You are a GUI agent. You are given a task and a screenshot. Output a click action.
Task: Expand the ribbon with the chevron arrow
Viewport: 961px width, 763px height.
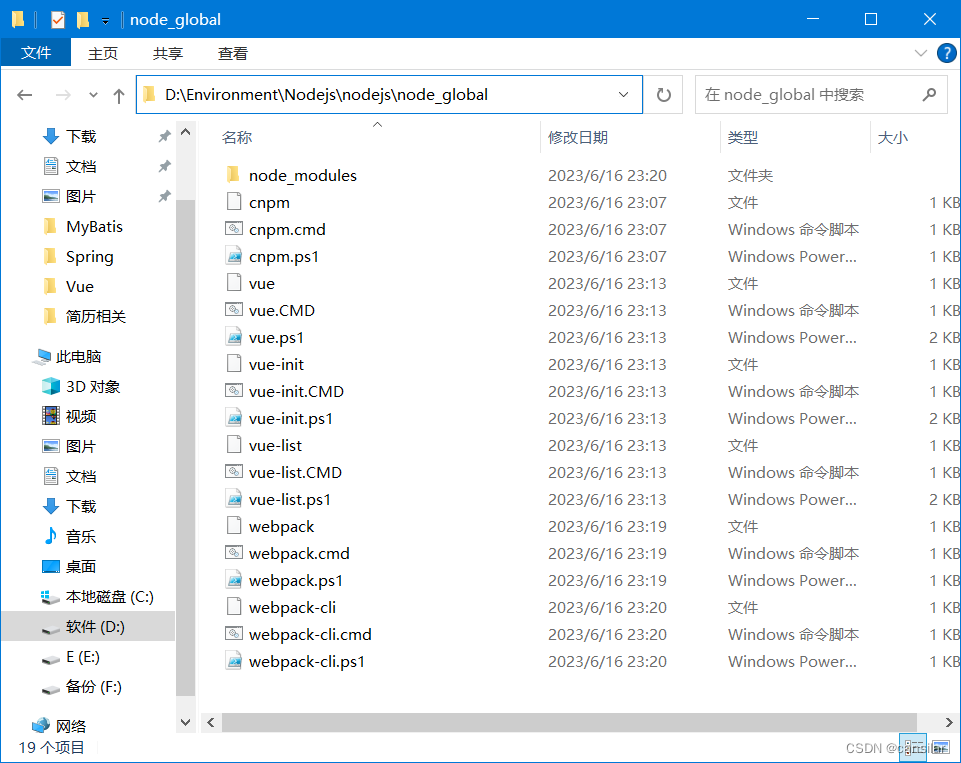[x=921, y=53]
